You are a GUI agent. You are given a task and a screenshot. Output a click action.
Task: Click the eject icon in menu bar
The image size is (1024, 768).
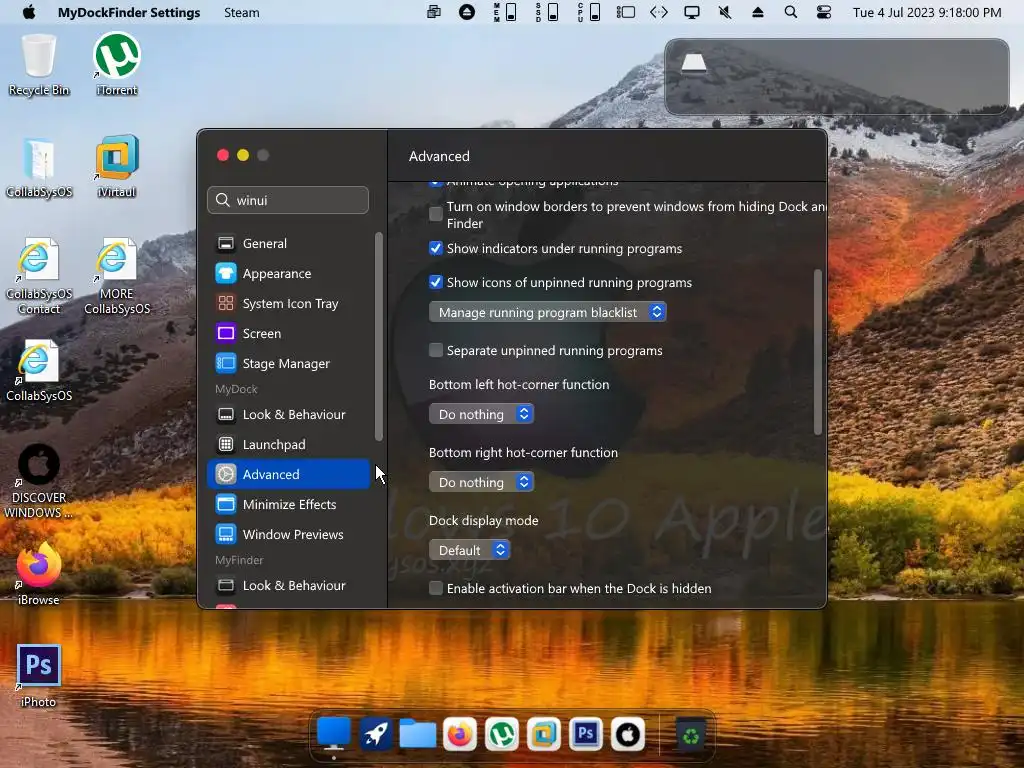point(758,12)
